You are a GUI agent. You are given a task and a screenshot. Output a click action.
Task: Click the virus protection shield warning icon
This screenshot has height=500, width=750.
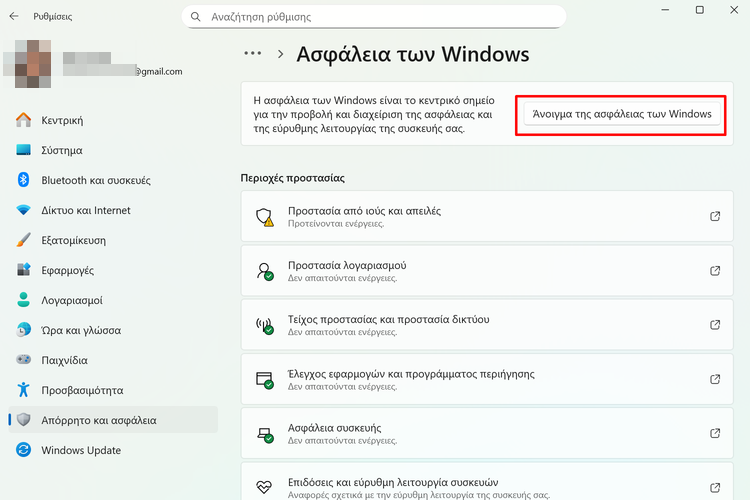(264, 217)
